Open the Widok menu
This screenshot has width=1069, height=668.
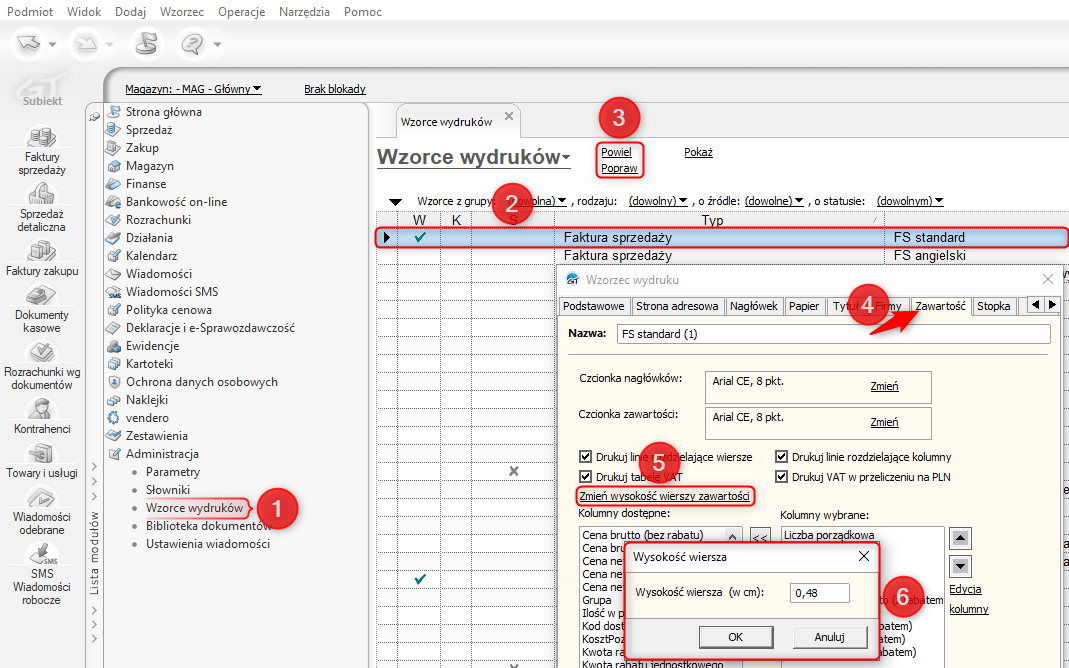(84, 12)
